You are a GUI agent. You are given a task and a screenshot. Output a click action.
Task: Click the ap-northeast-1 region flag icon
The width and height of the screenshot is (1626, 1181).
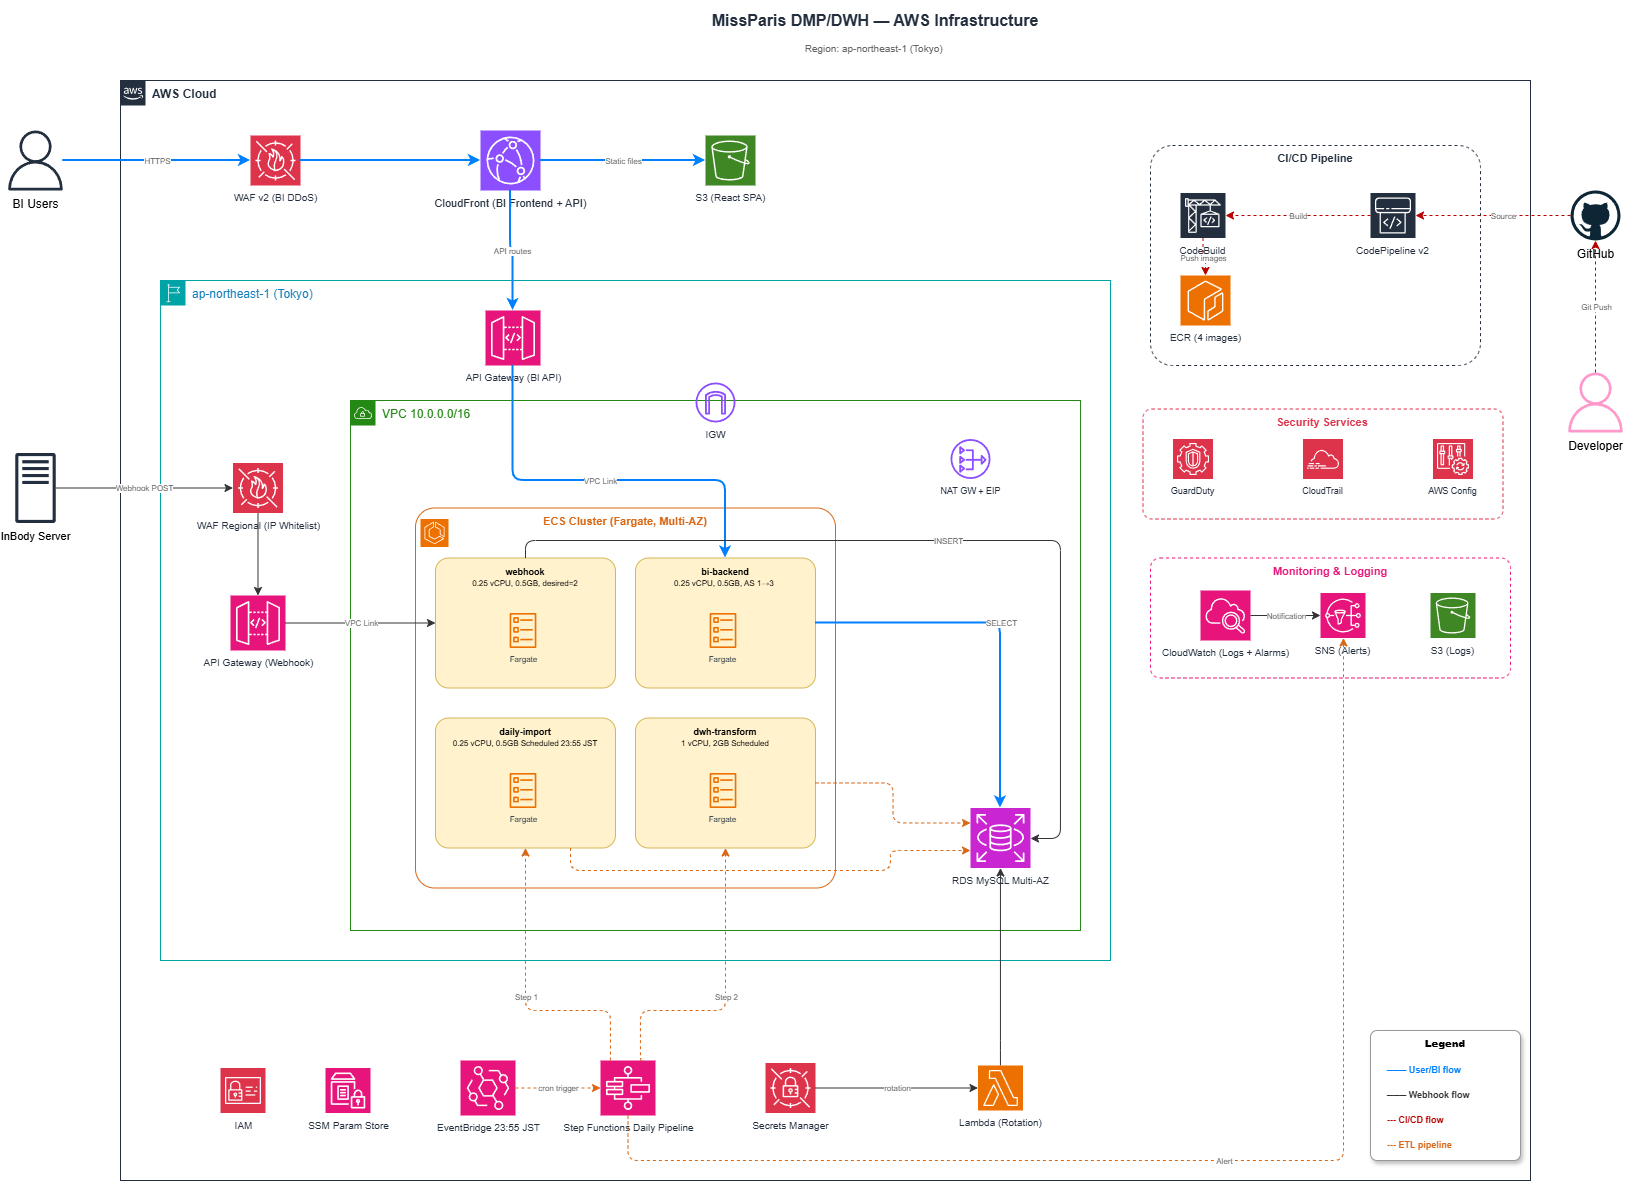[x=173, y=293]
